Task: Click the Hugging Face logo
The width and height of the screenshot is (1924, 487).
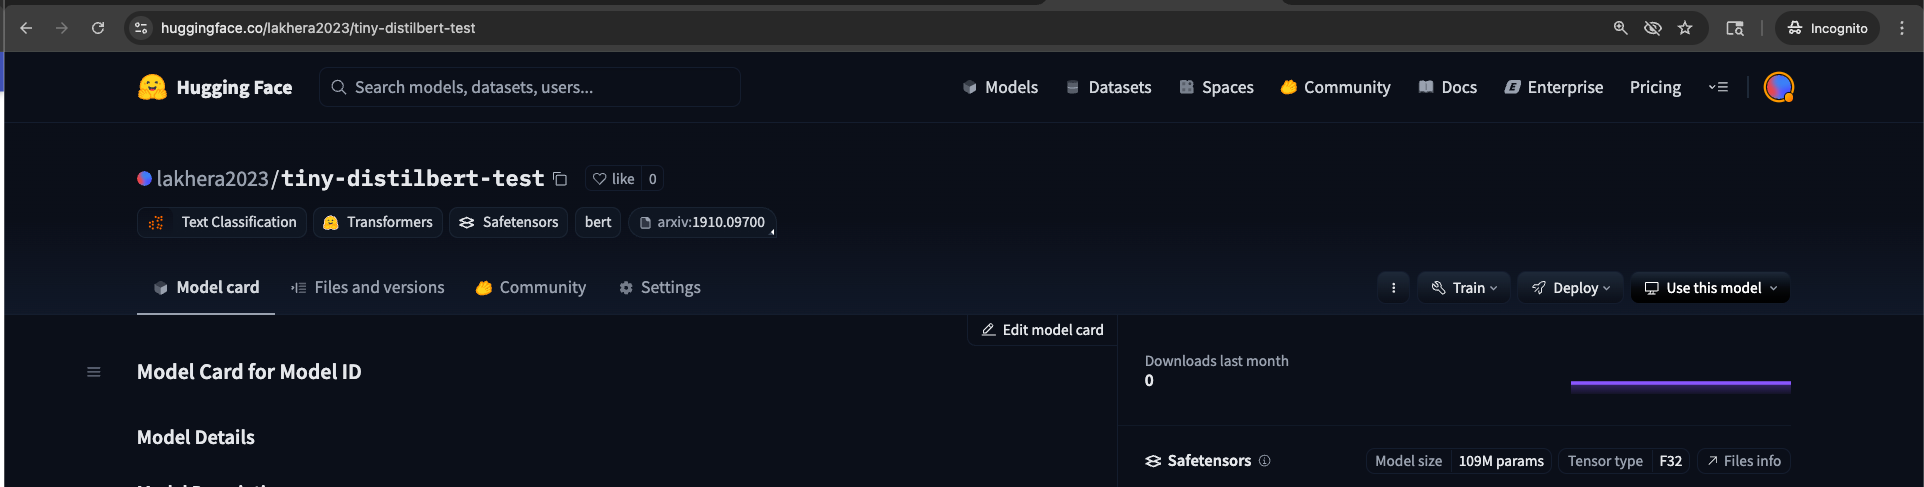Action: [x=215, y=87]
